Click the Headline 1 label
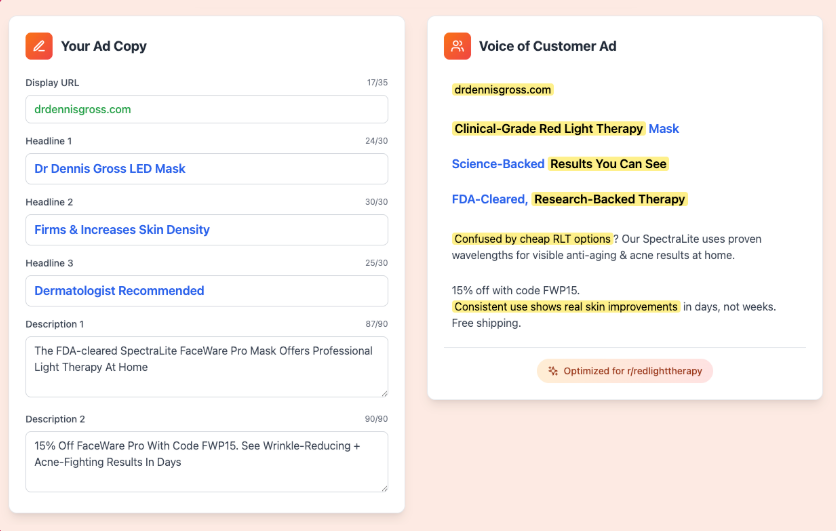The height and width of the screenshot is (531, 836). 49,141
